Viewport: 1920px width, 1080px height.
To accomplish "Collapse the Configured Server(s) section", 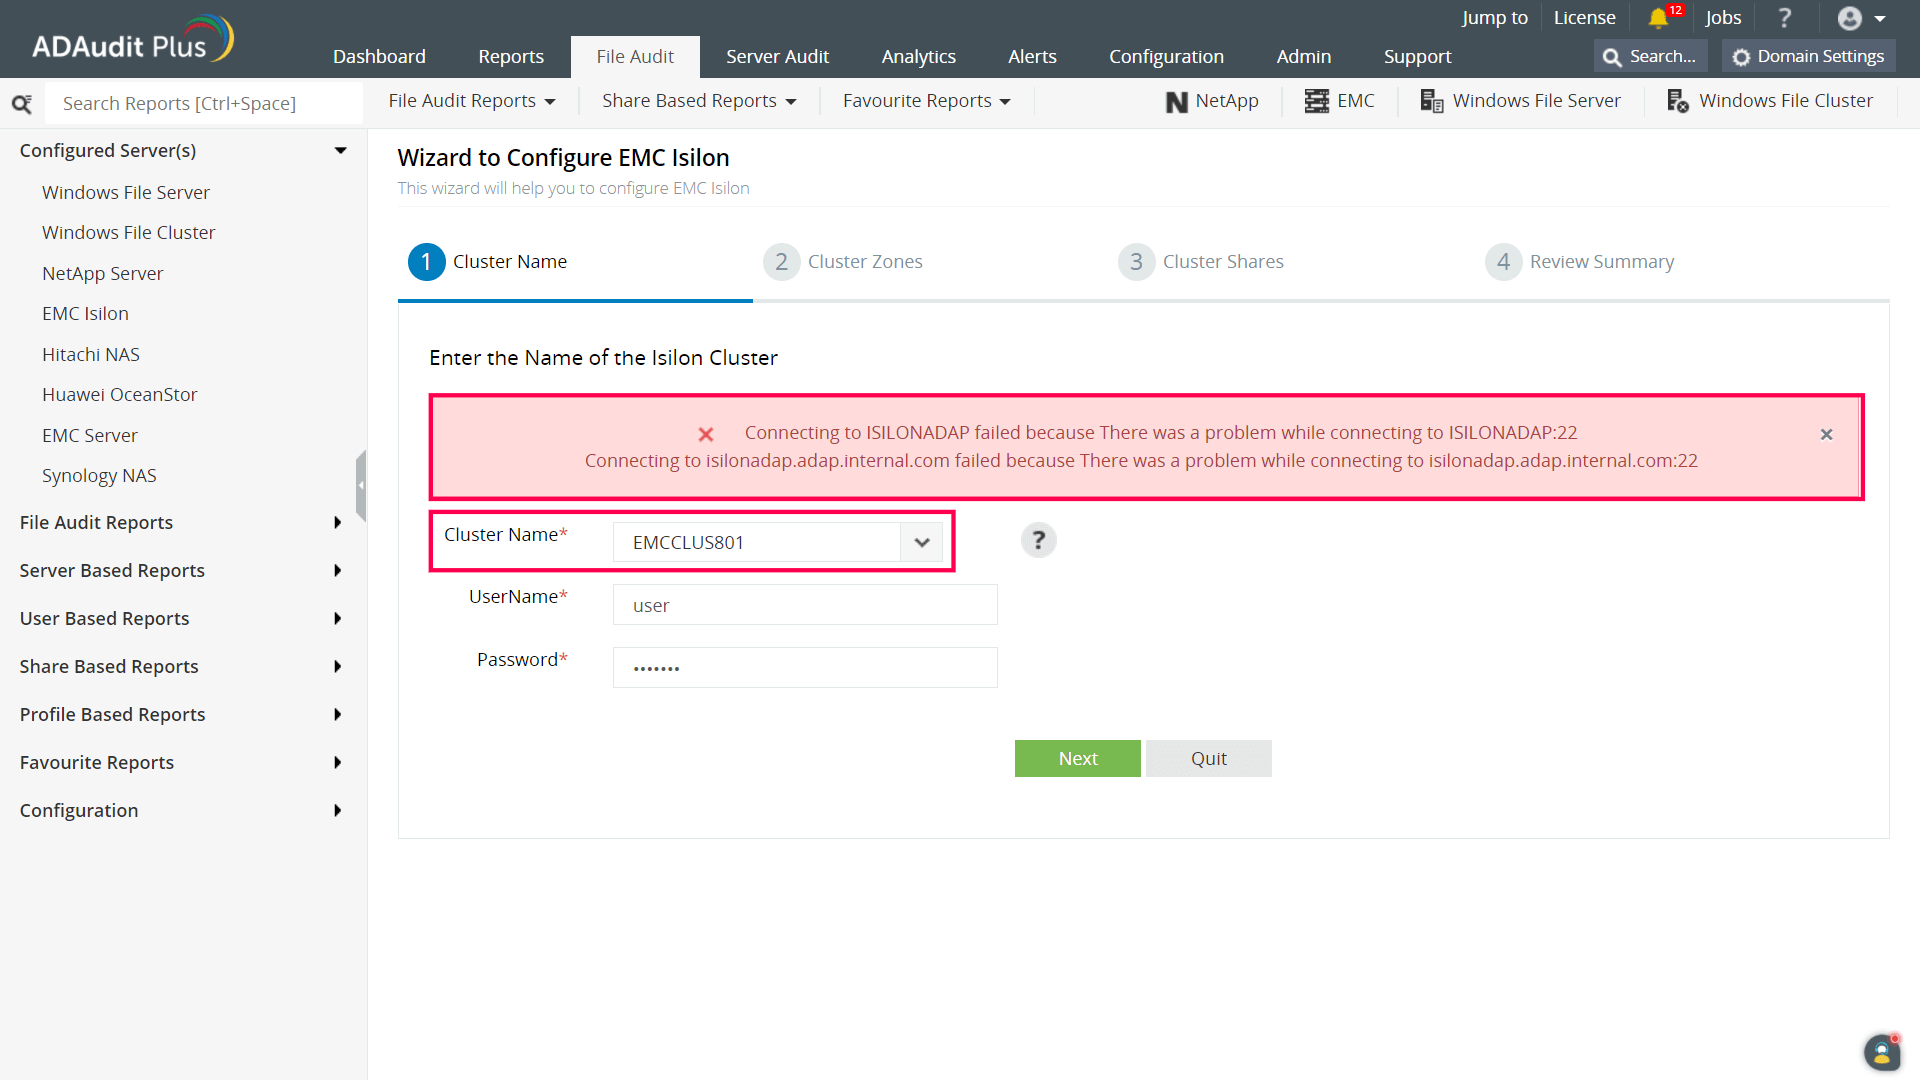I will (x=341, y=150).
